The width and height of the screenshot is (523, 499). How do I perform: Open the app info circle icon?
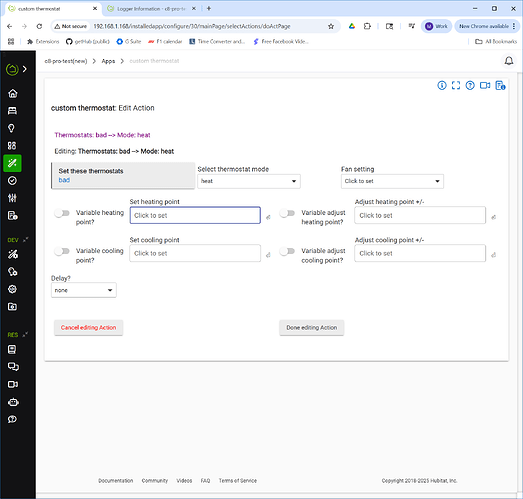(x=442, y=86)
